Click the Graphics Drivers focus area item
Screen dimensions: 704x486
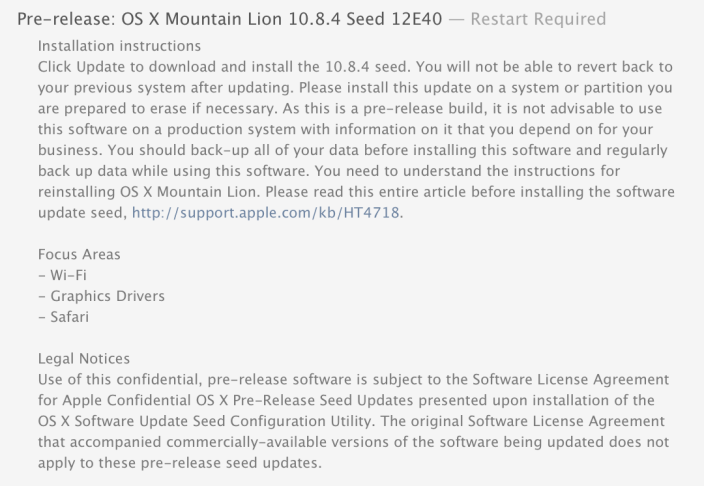point(101,296)
